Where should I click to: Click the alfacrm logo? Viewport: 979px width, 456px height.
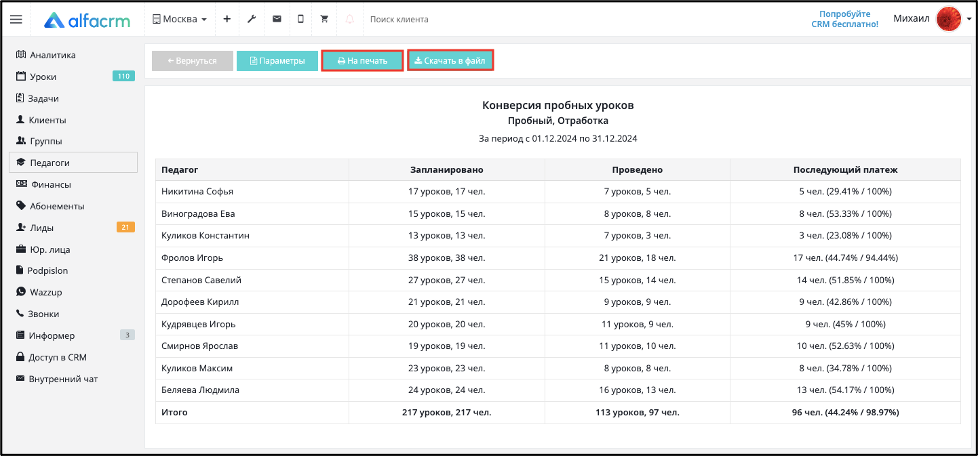[x=86, y=20]
